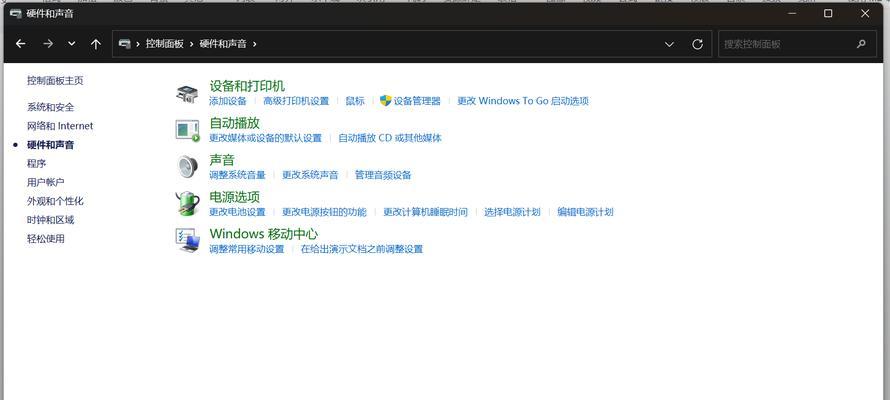890x400 pixels.
Task: Open address bar history dropdown
Action: tap(669, 44)
